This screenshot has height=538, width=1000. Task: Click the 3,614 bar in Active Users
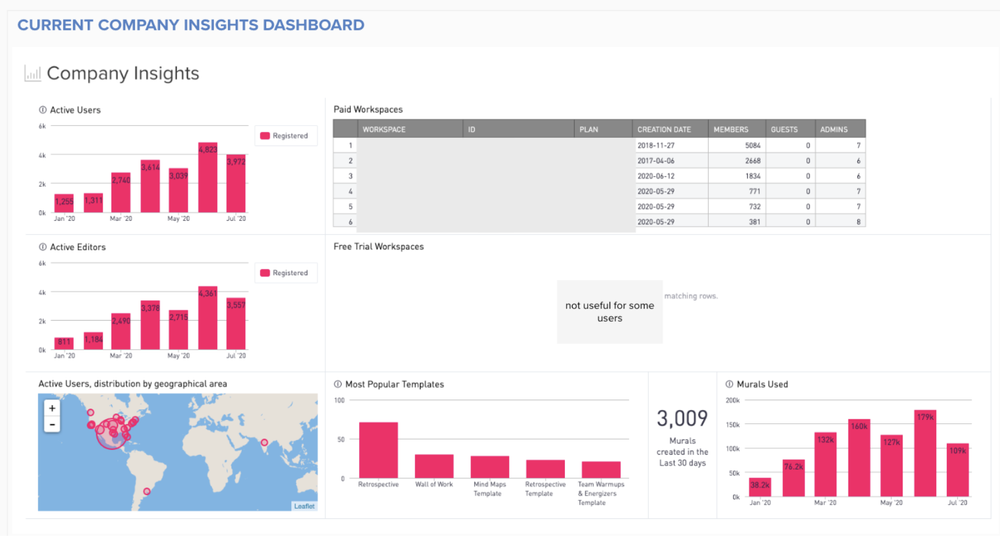[151, 186]
